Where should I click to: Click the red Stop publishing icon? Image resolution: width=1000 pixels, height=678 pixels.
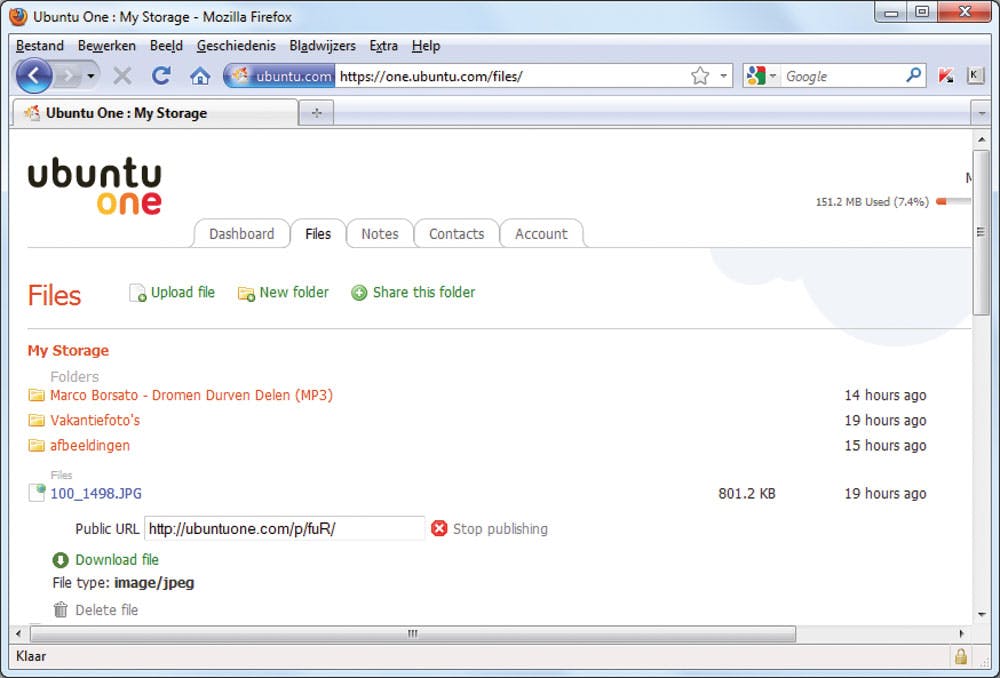(x=439, y=528)
